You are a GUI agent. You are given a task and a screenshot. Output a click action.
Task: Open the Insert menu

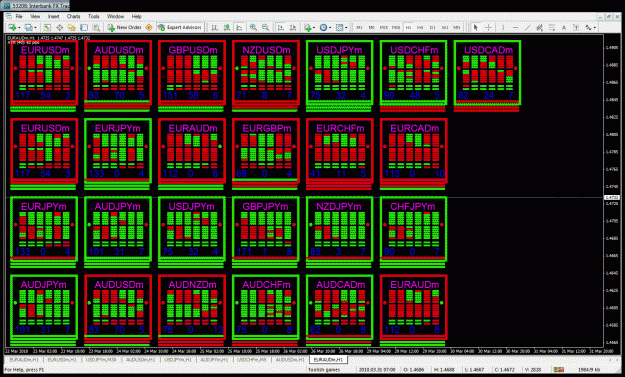coord(53,16)
